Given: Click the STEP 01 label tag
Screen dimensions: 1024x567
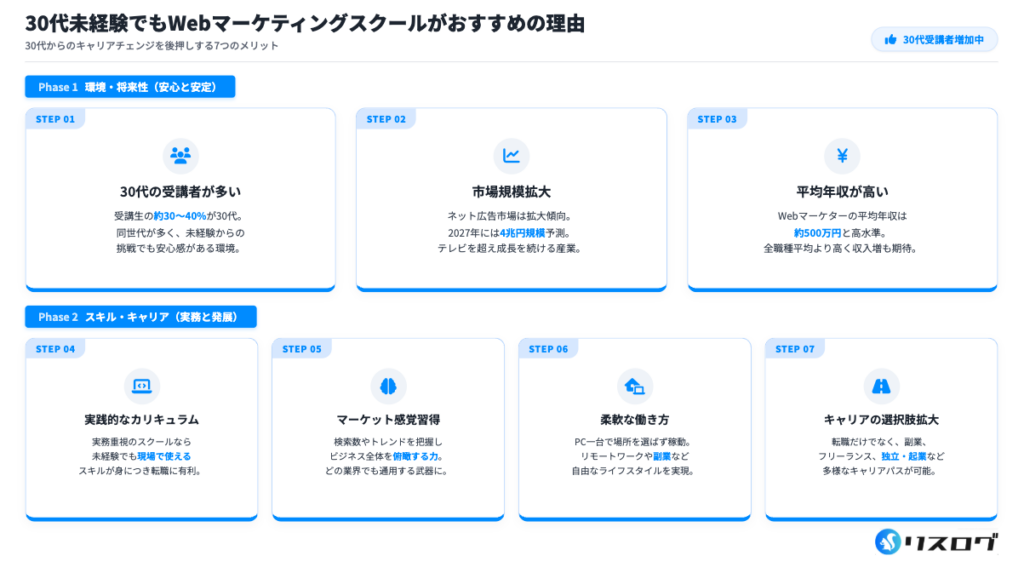Looking at the screenshot, I should tap(55, 119).
